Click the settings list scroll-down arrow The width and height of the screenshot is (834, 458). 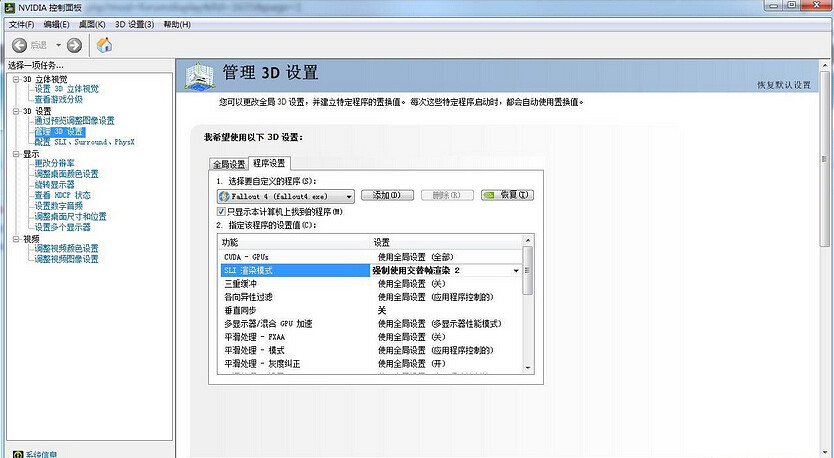[x=528, y=368]
